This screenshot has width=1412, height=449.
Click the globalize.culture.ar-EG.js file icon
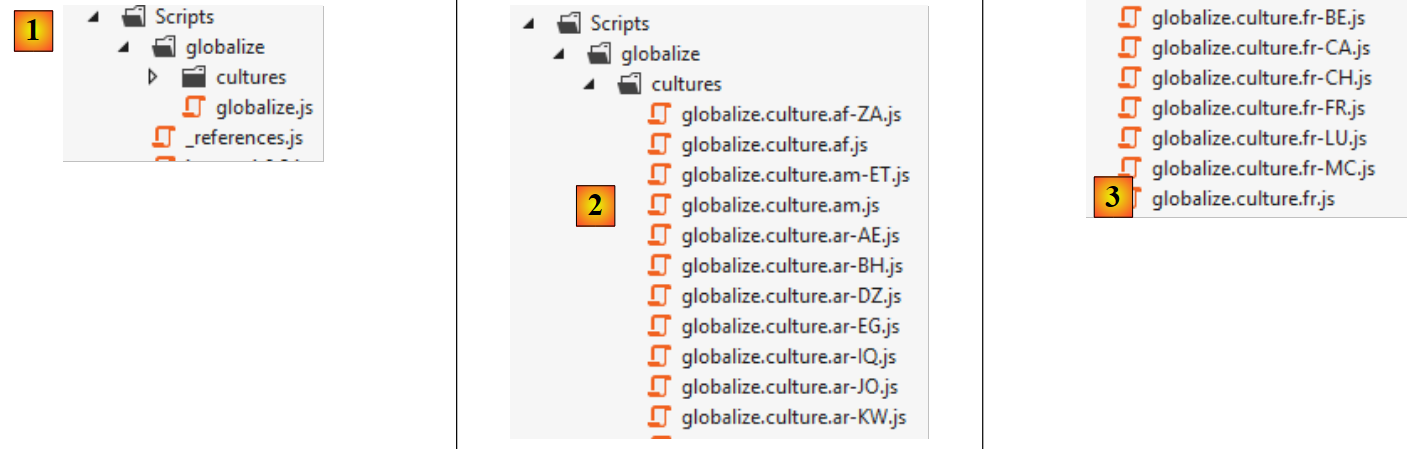coord(659,326)
